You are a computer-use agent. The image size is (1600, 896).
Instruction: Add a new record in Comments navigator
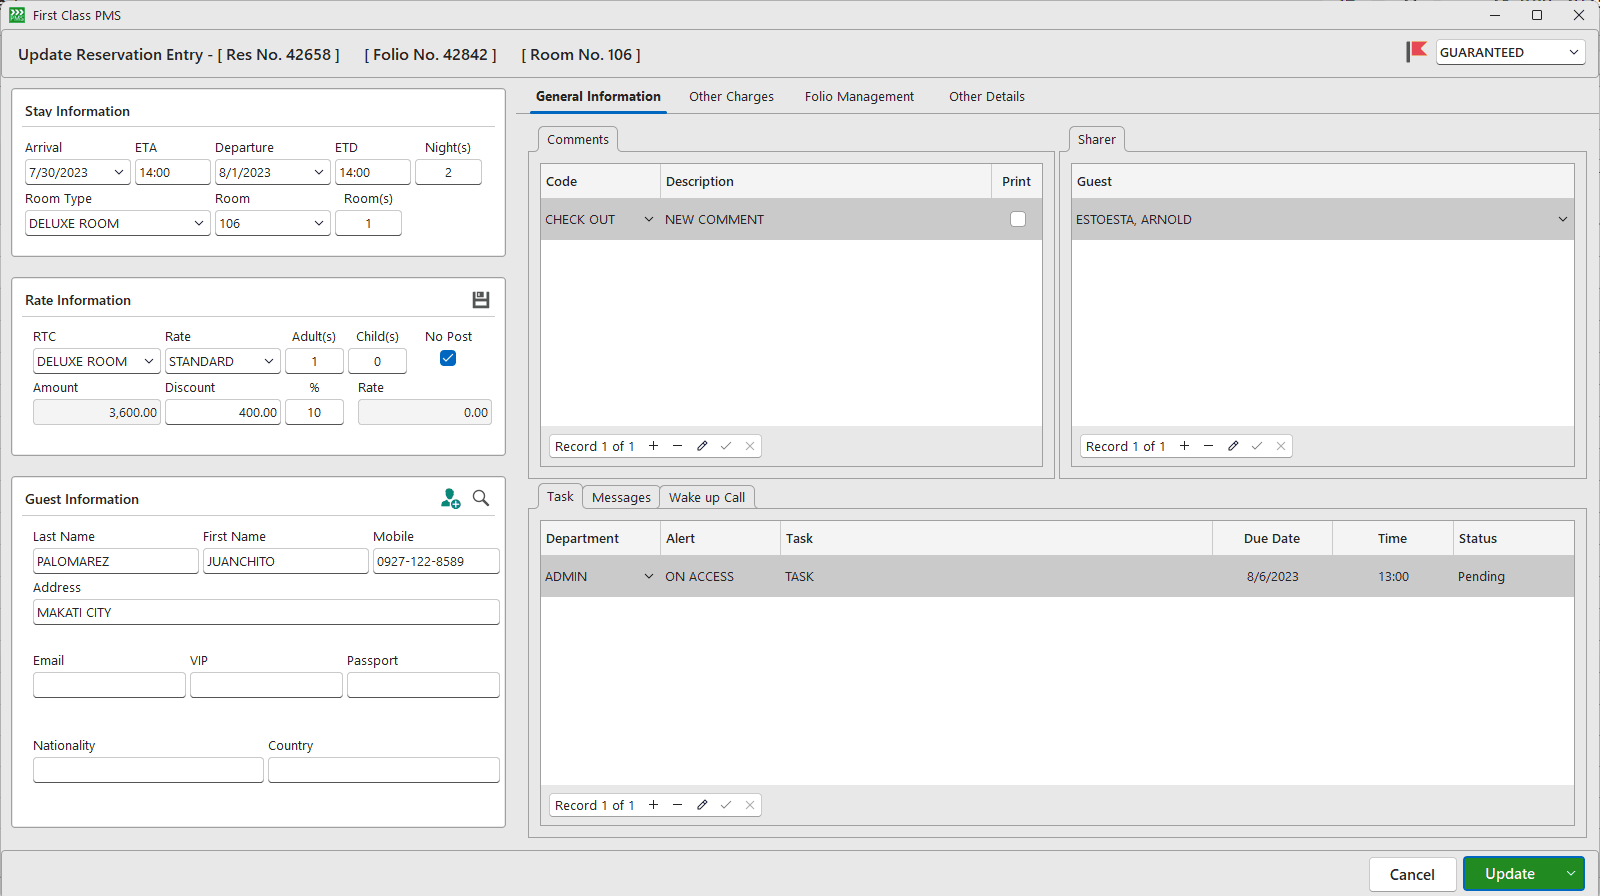point(654,446)
